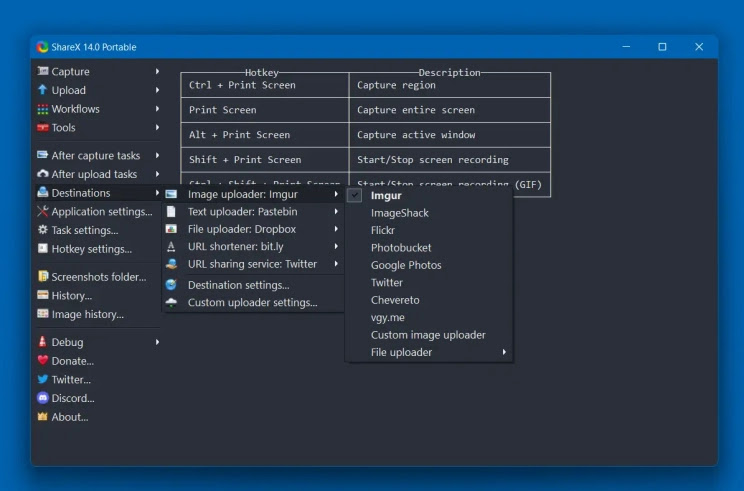Screen dimensions: 744x491
Task: Expand the Debug submenu arrow
Action: coord(157,342)
